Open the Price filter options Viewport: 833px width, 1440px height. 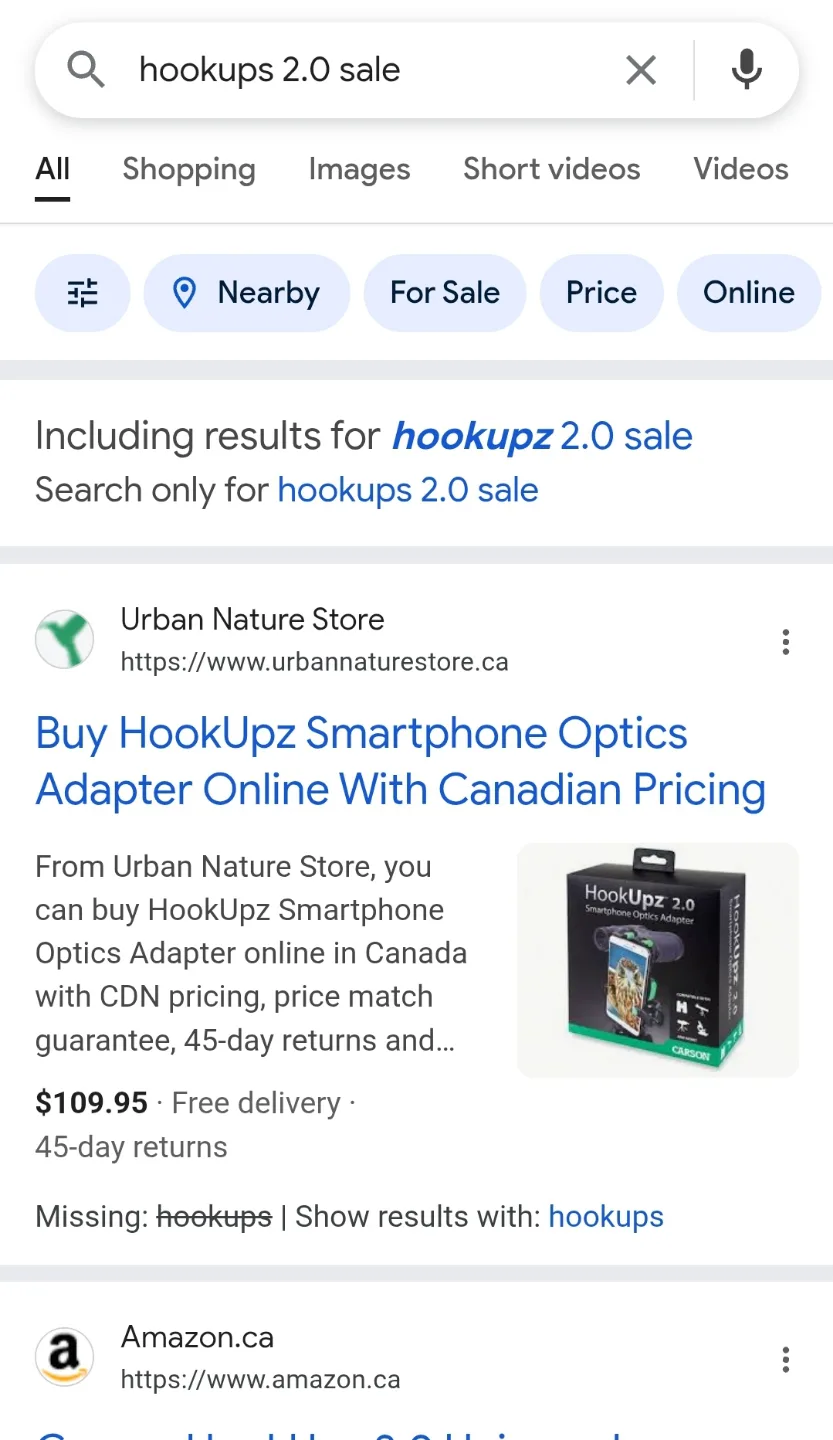tap(601, 292)
